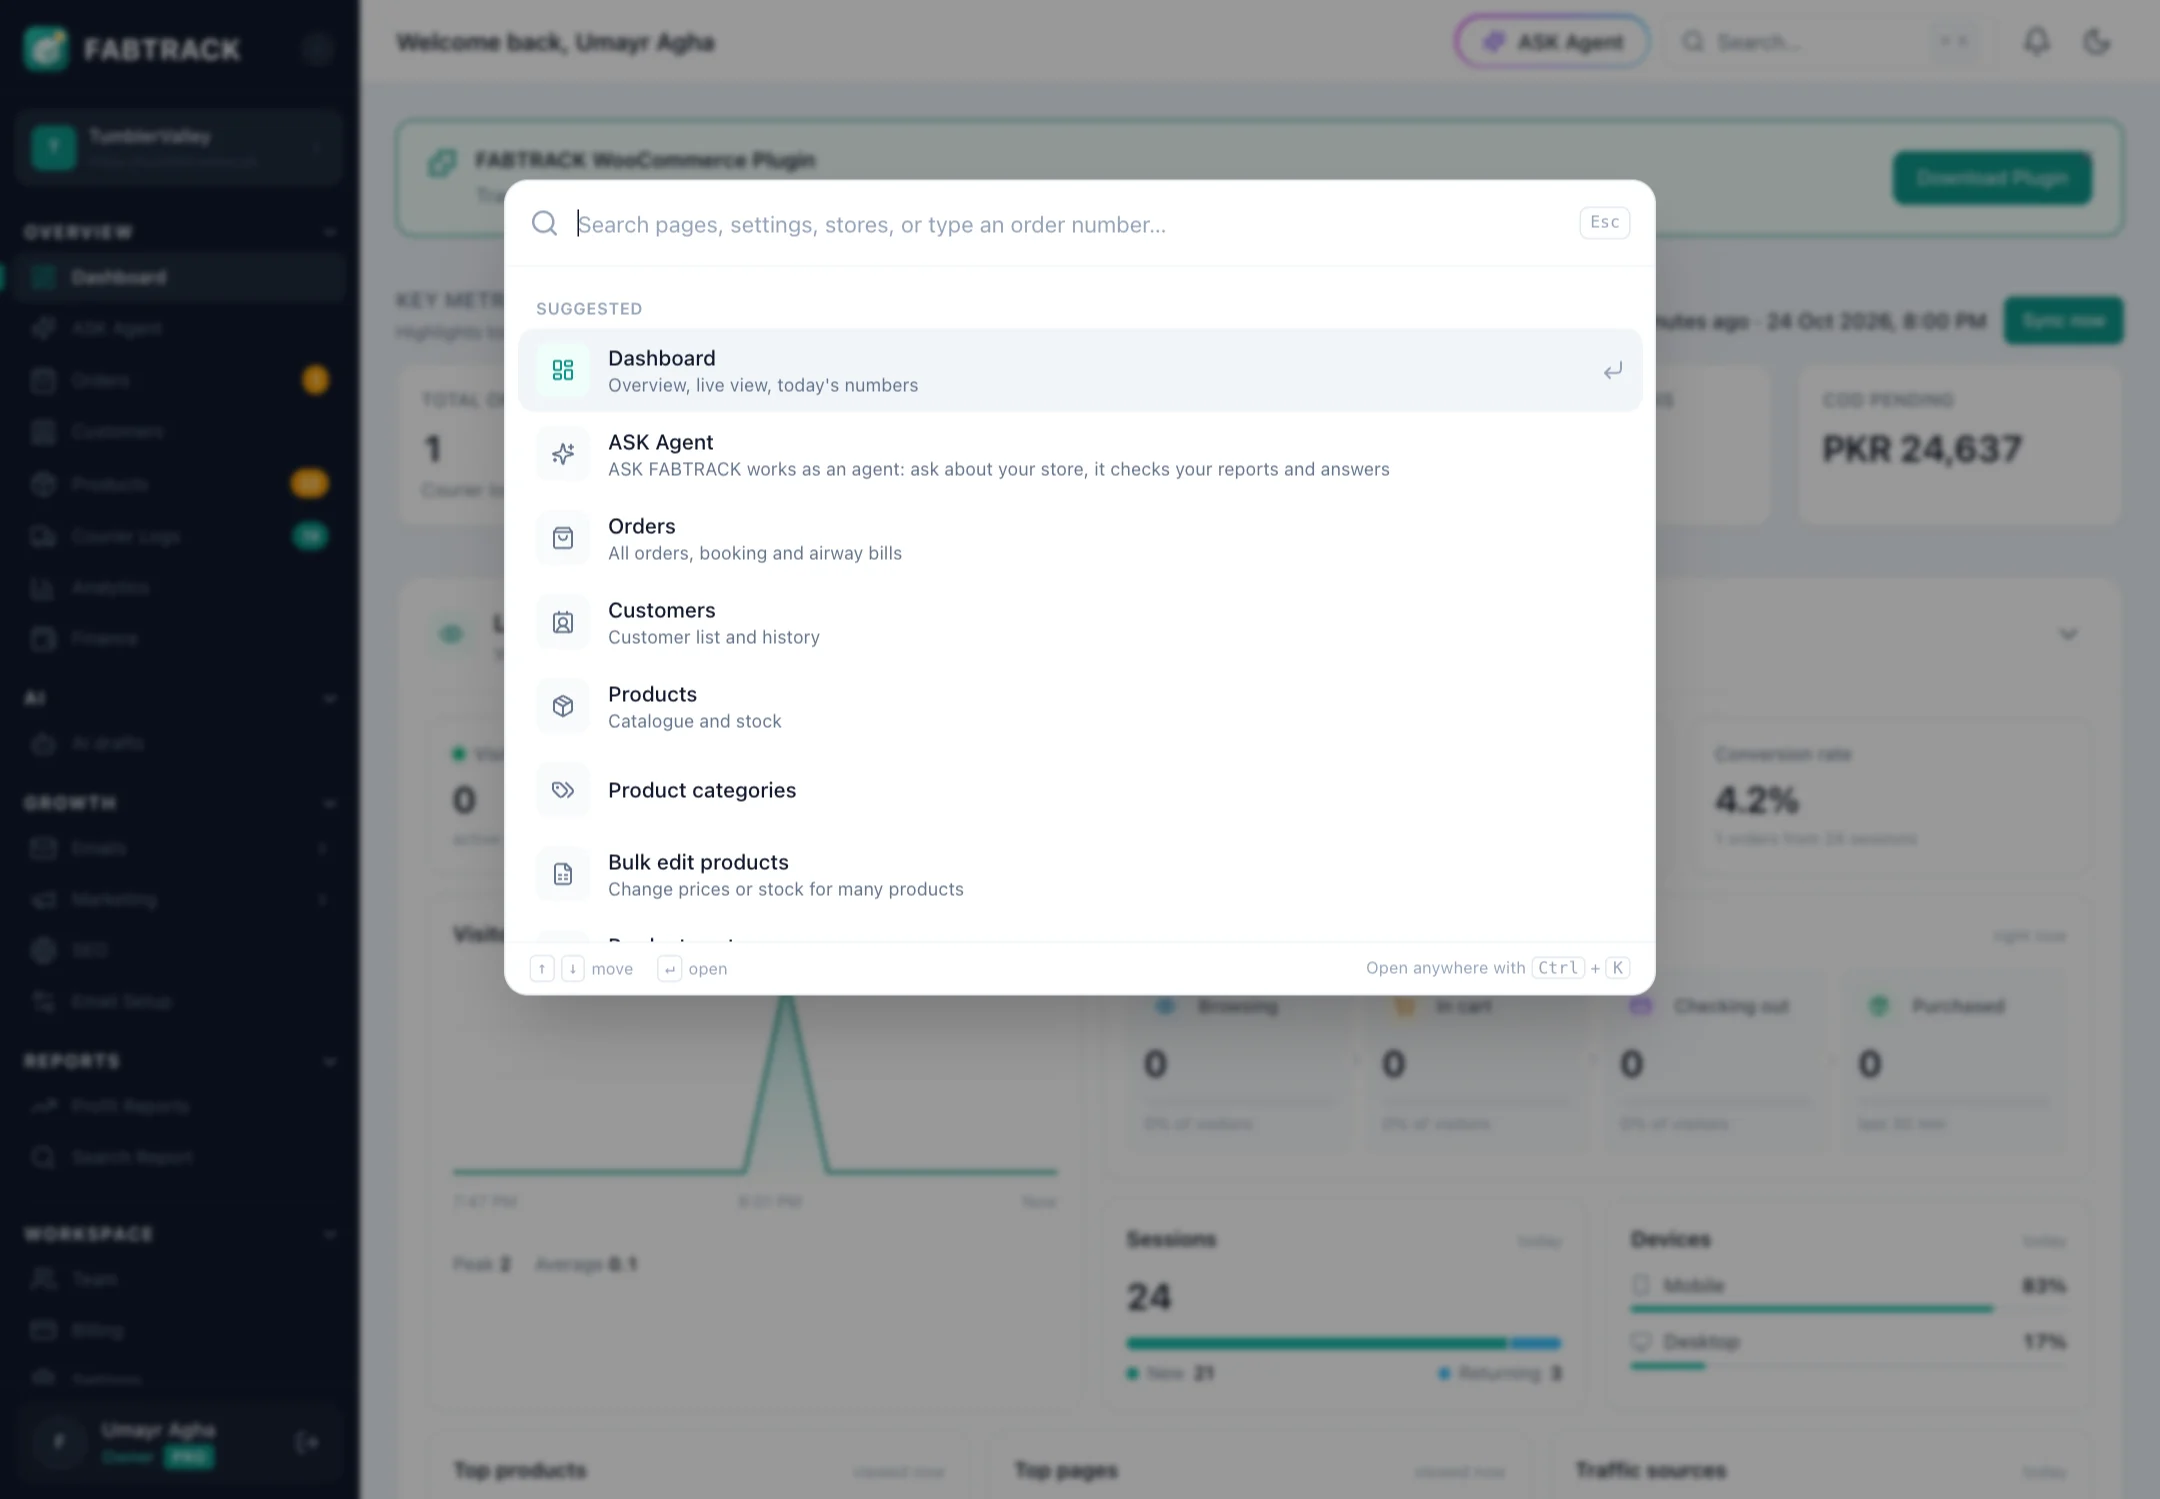2160x1499 pixels.
Task: Collapse the REPORTS sidebar section chevron
Action: coord(330,1061)
